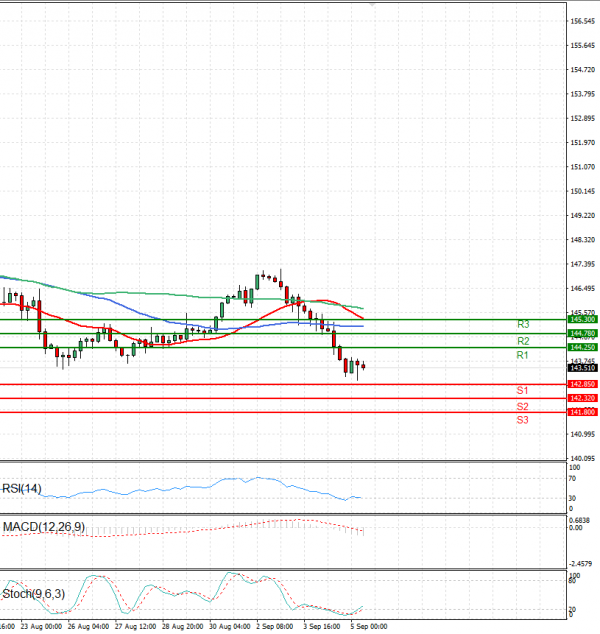The width and height of the screenshot is (600, 634).
Task: Click the 3 Sep 16:00 time label
Action: [x=322, y=626]
